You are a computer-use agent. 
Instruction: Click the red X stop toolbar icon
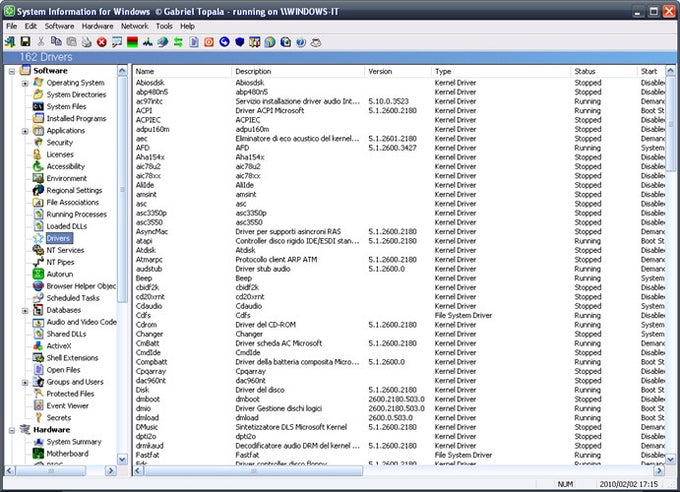[101, 42]
